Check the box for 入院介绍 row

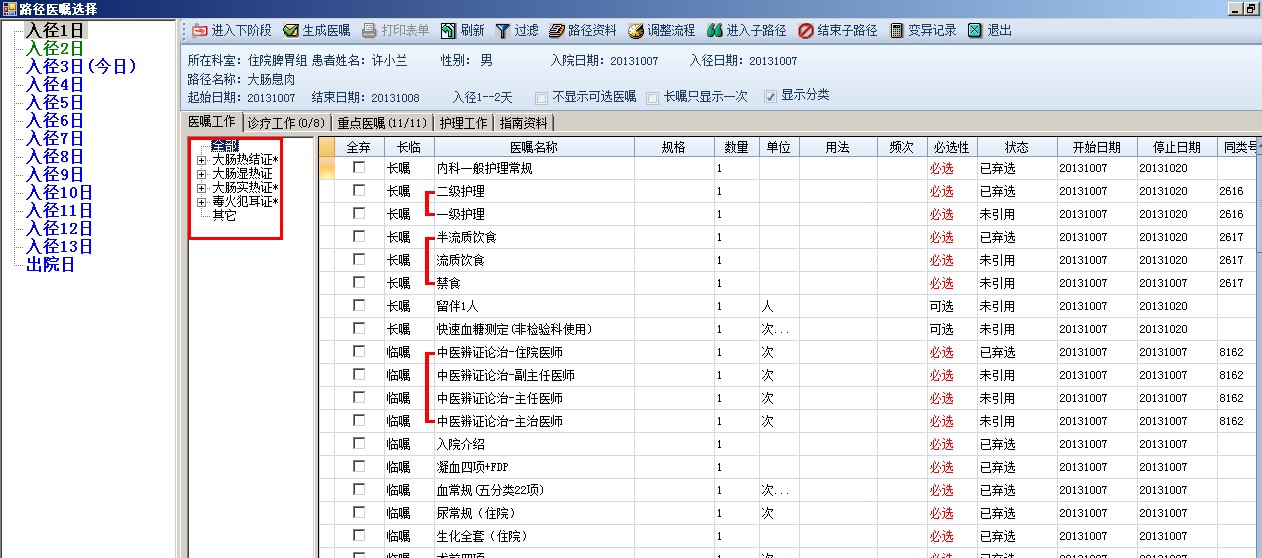pos(359,444)
